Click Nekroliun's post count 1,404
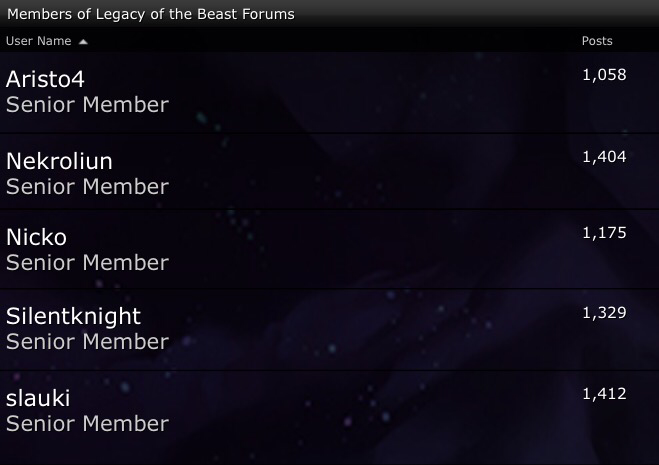 point(604,156)
